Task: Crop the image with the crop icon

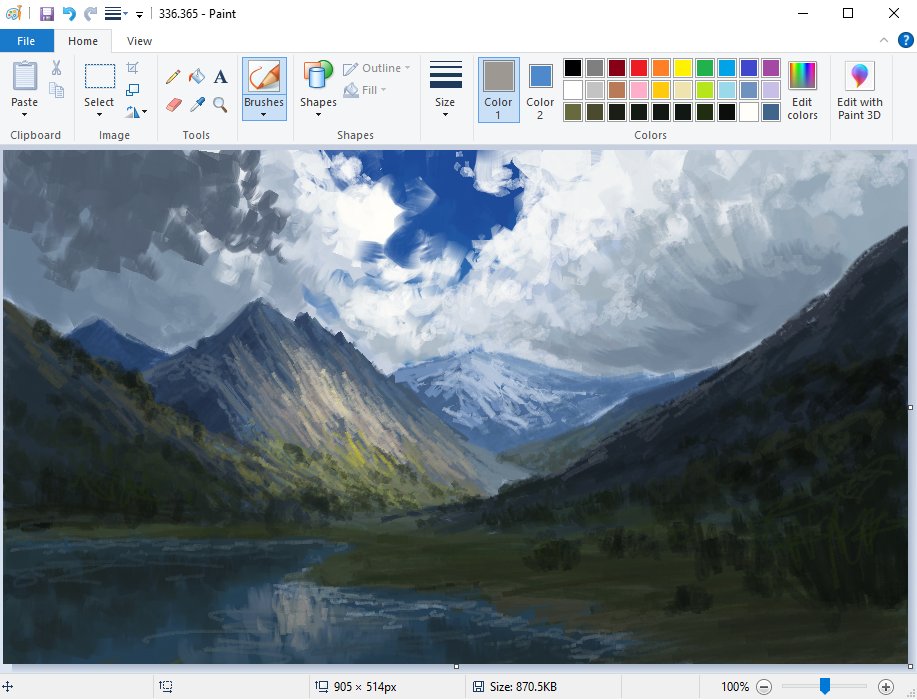Action: 133,68
